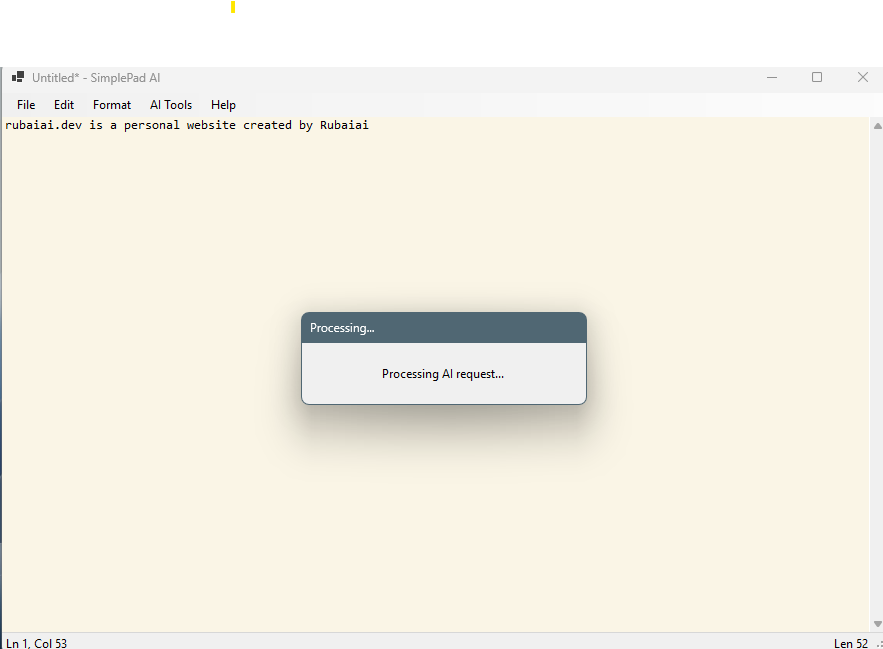Click the word 'website' in the editor text
The image size is (883, 649).
(x=211, y=125)
